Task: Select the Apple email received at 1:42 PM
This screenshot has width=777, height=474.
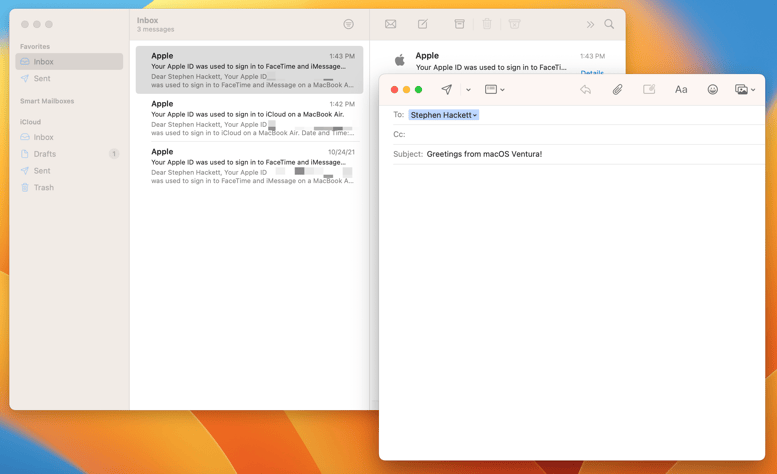Action: (249, 118)
